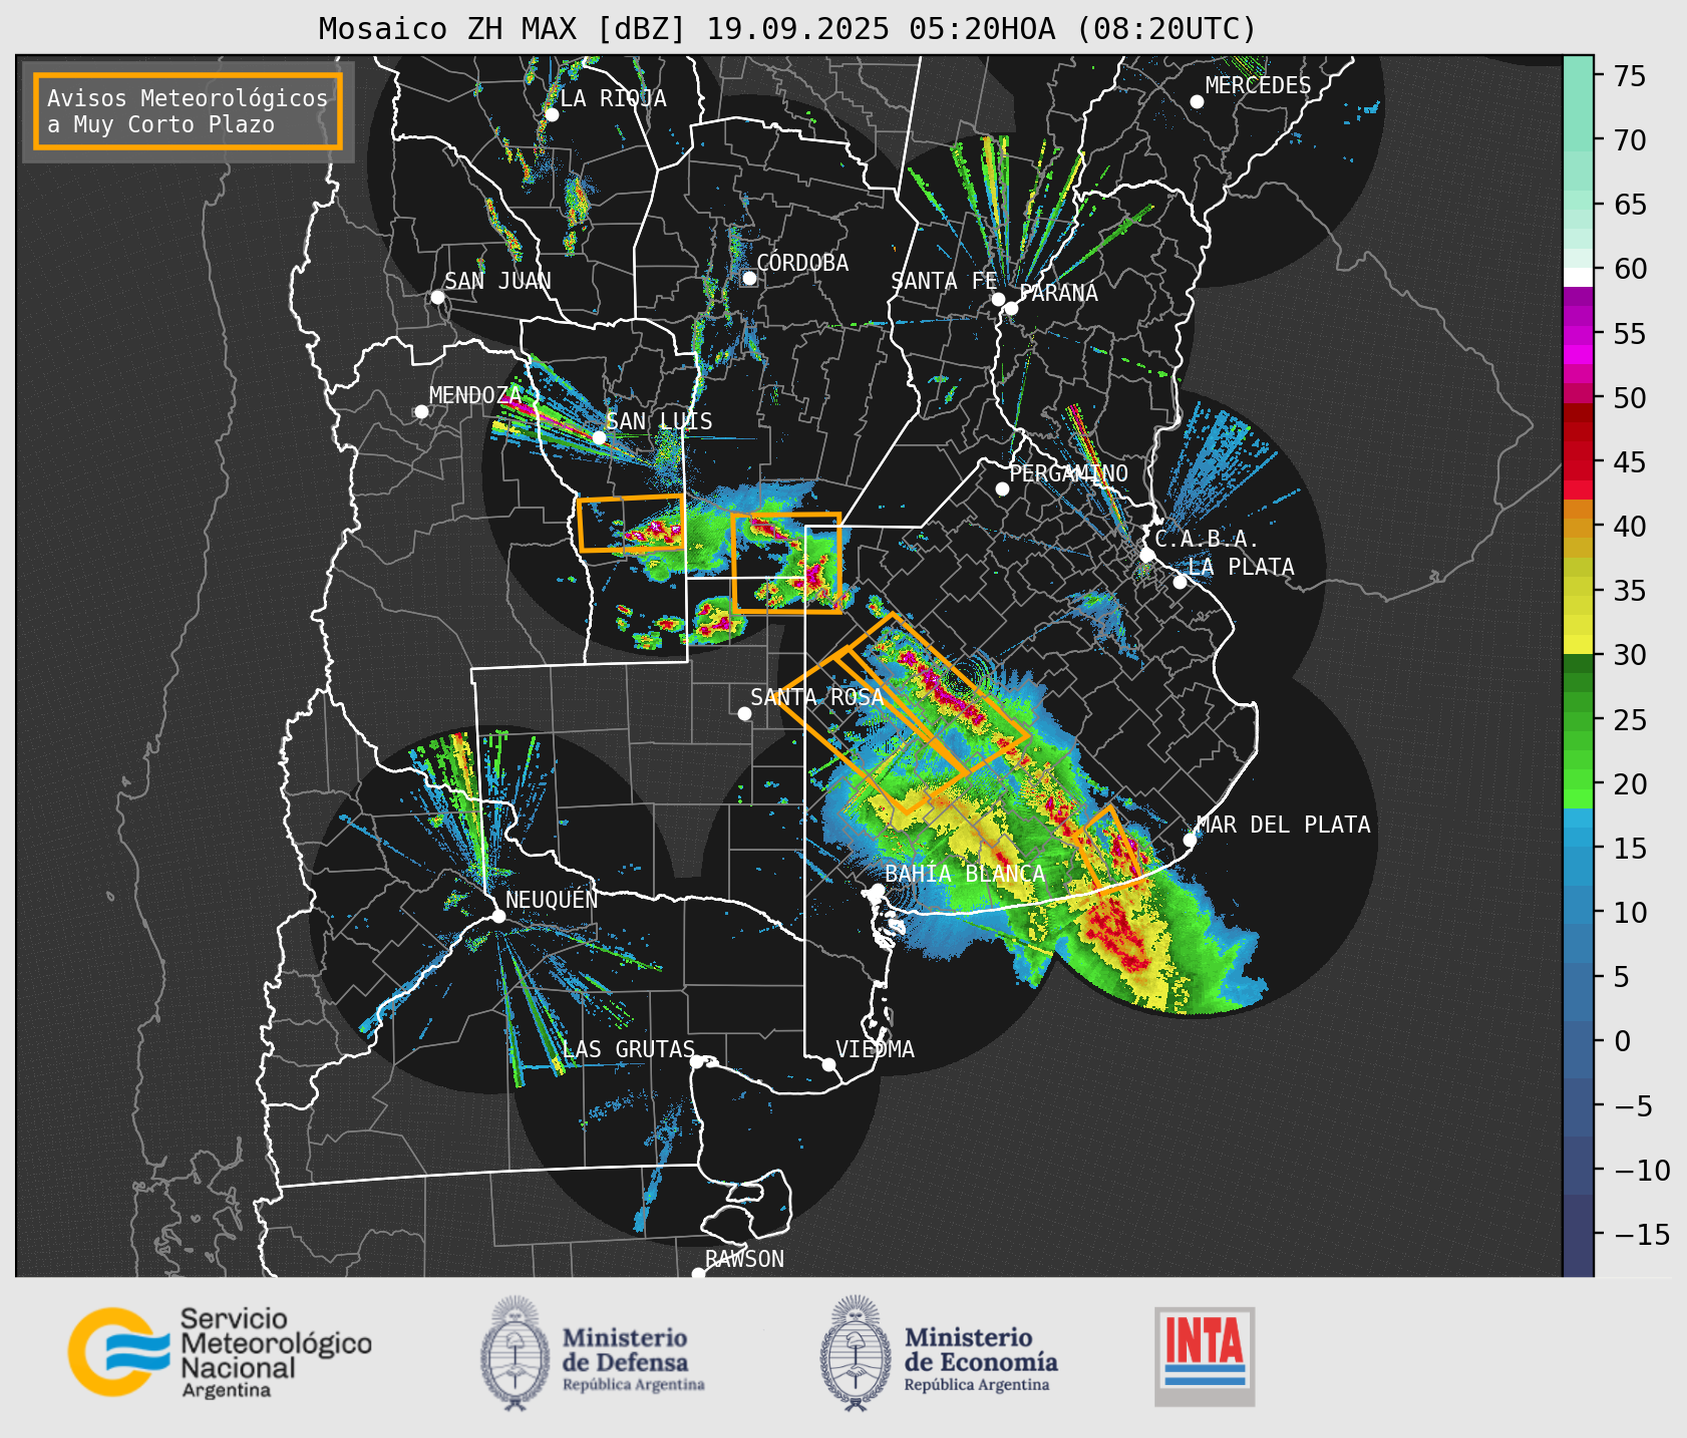Click the VIEDMA city label
The image size is (1687, 1438).
click(875, 1049)
